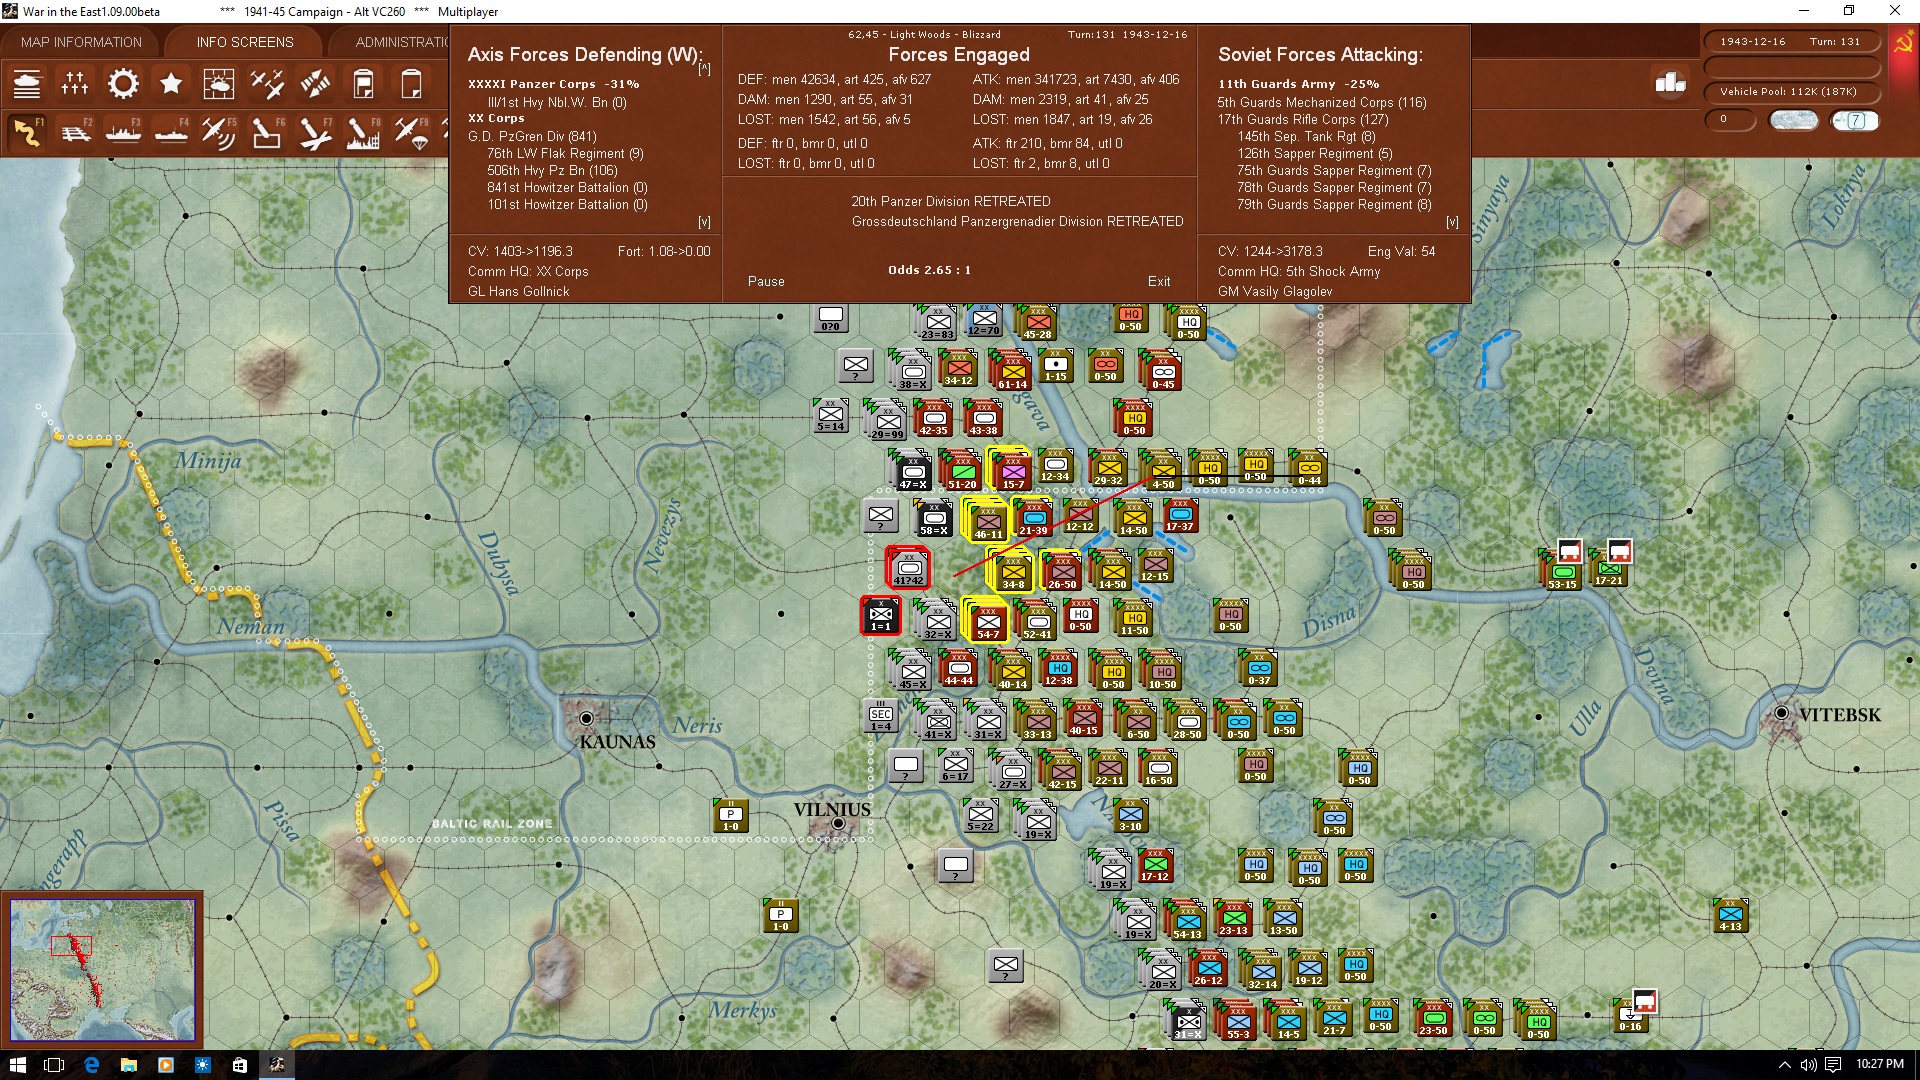Select the F8 bomb city mode
Image resolution: width=1920 pixels, height=1080 pixels.
pyautogui.click(x=363, y=132)
